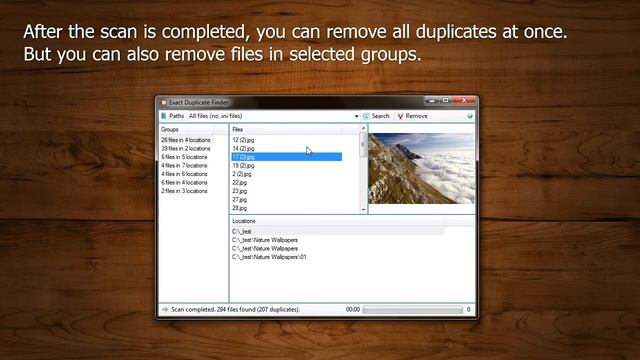Image resolution: width=640 pixels, height=360 pixels.
Task: Click the Search magnifier icon
Action: [366, 116]
